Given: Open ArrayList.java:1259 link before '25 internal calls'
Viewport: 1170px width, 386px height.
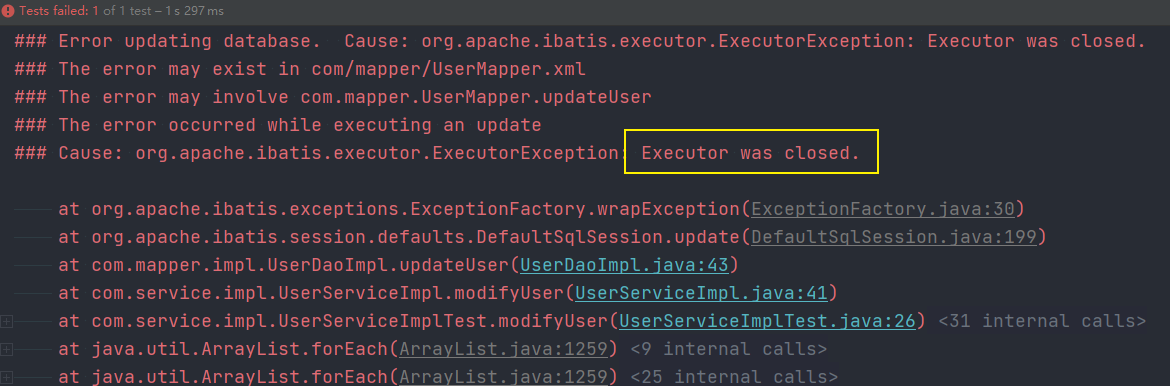Looking at the screenshot, I should pyautogui.click(x=508, y=376).
